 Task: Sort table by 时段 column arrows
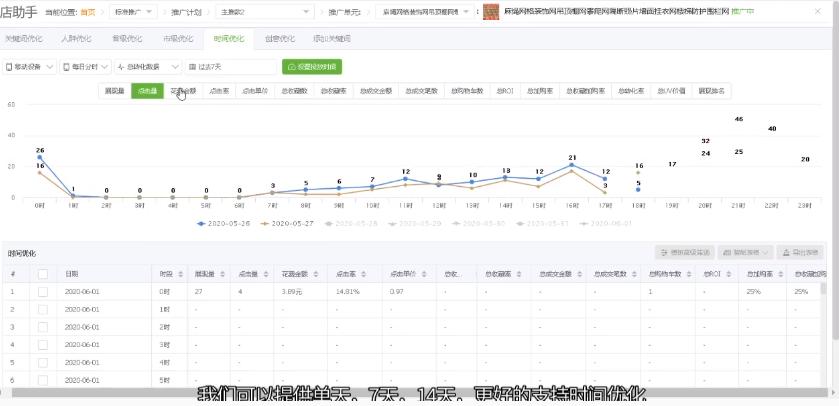(x=180, y=274)
